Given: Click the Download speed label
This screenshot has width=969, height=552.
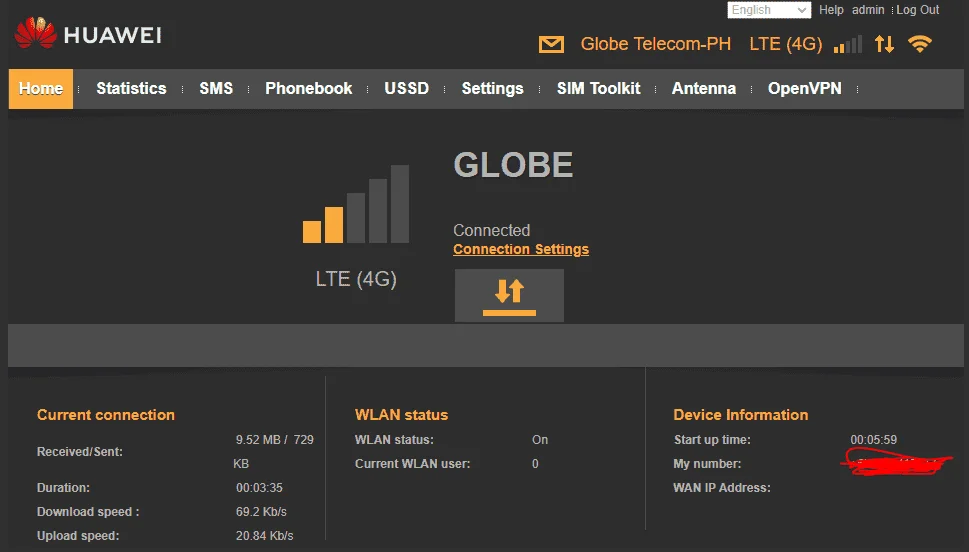Looking at the screenshot, I should [88, 512].
